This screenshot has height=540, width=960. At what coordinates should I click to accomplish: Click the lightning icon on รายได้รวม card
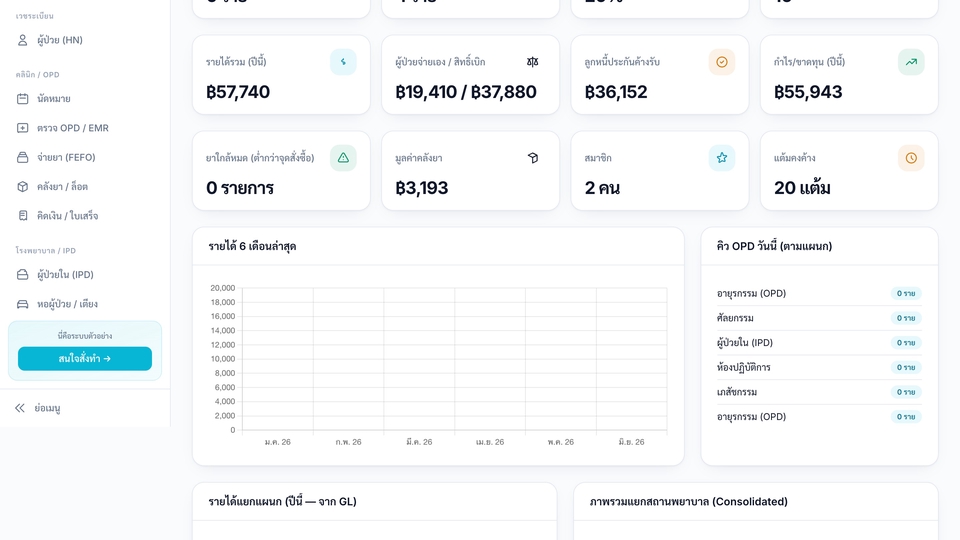[343, 62]
